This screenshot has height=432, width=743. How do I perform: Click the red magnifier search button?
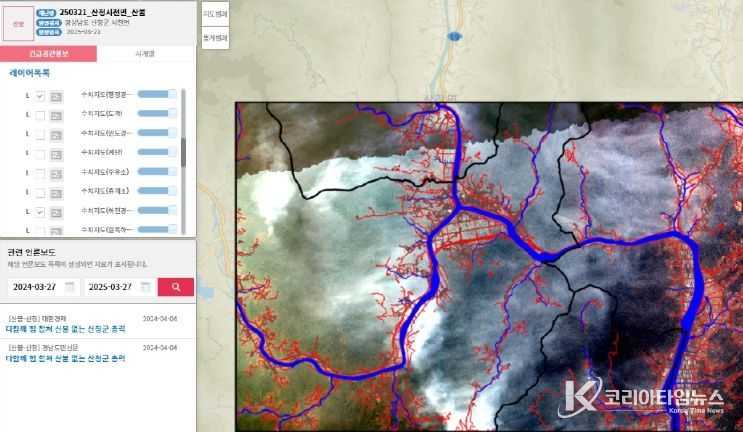click(176, 287)
